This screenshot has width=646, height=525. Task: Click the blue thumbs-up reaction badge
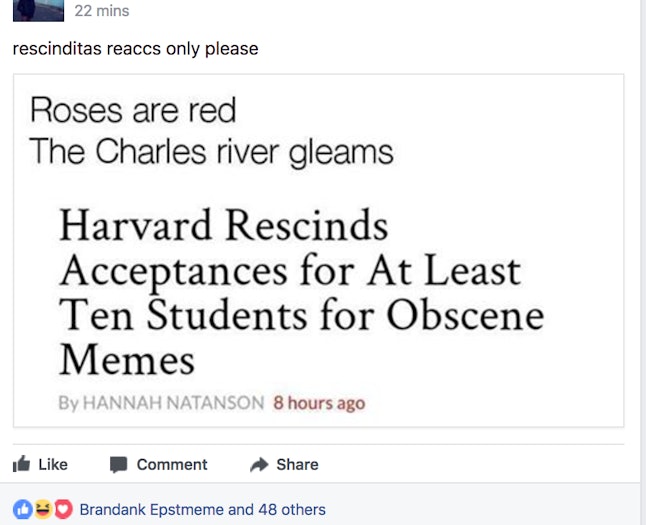click(22, 509)
